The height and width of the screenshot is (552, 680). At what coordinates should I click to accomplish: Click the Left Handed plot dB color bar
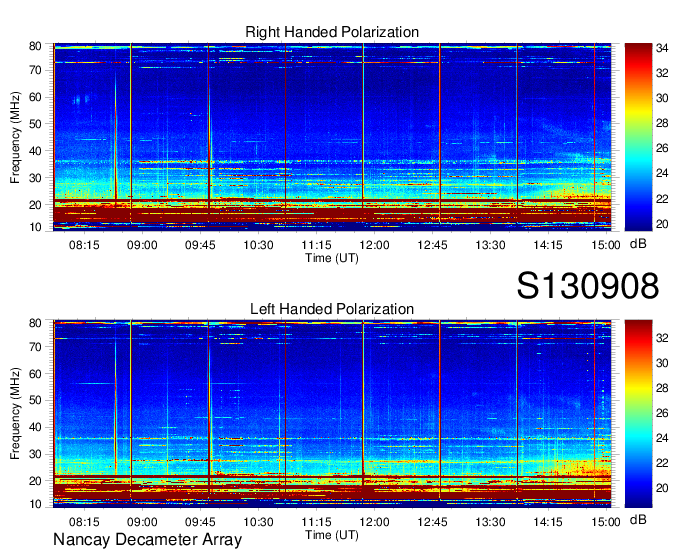[638, 414]
